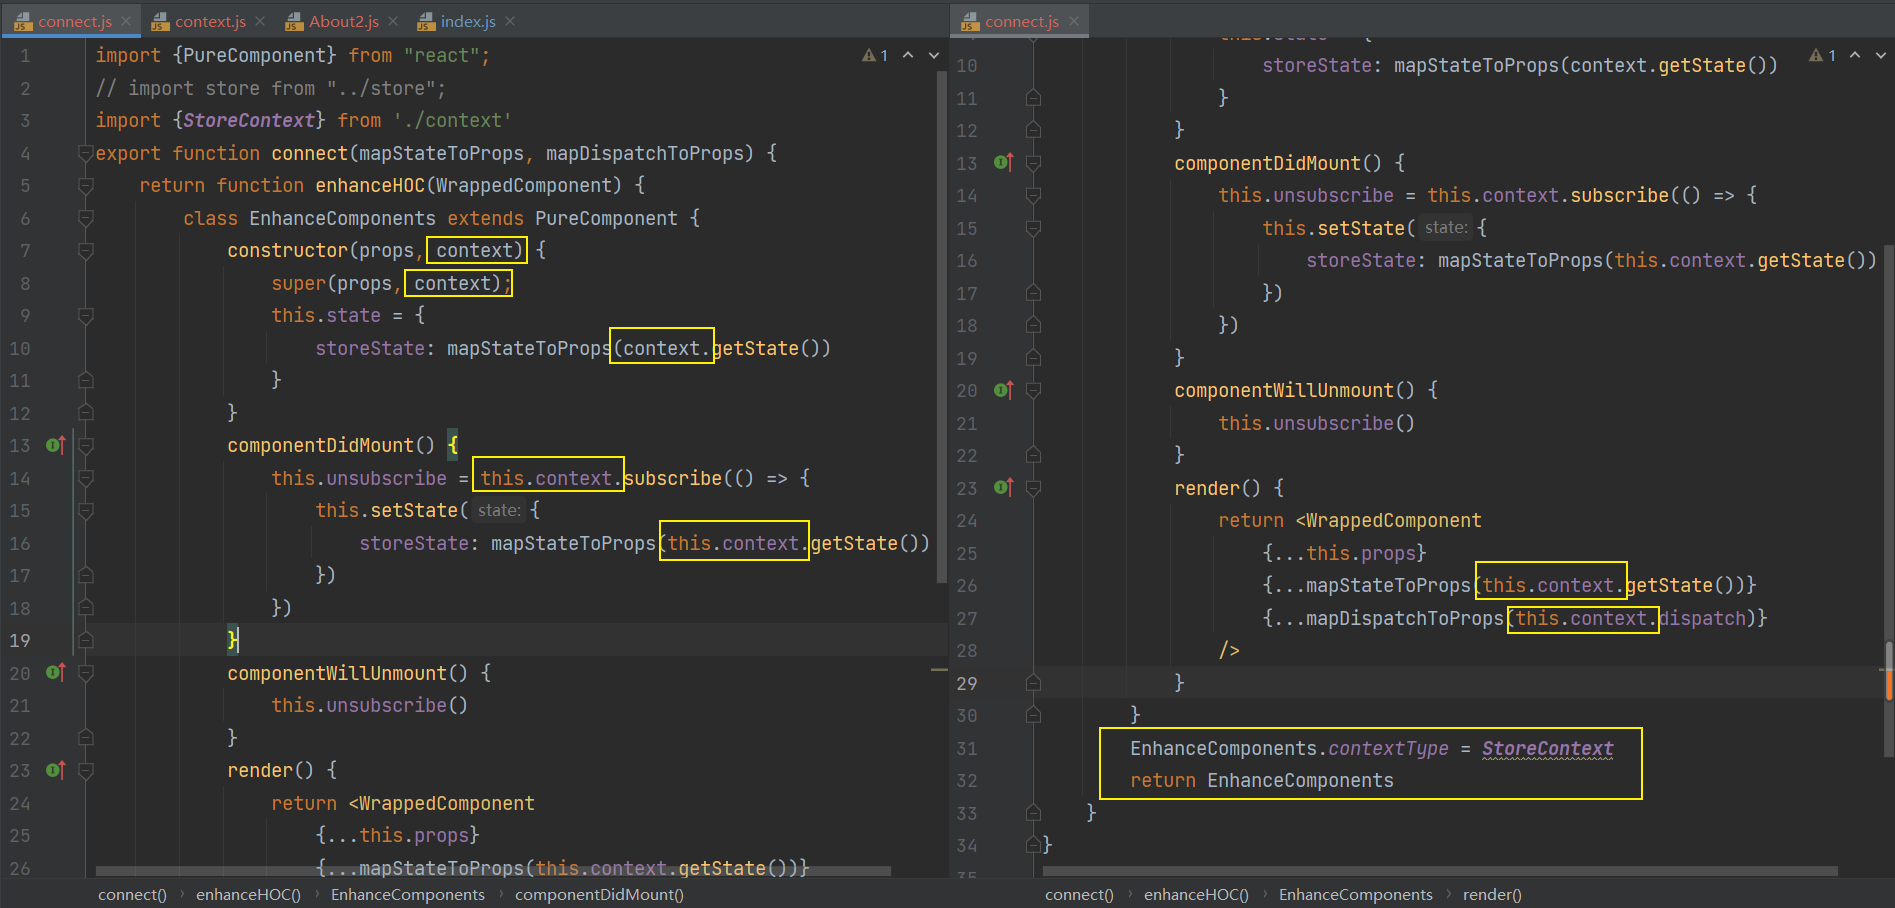Go to next highlighted error in right editor
This screenshot has width=1895, height=908.
1881,56
